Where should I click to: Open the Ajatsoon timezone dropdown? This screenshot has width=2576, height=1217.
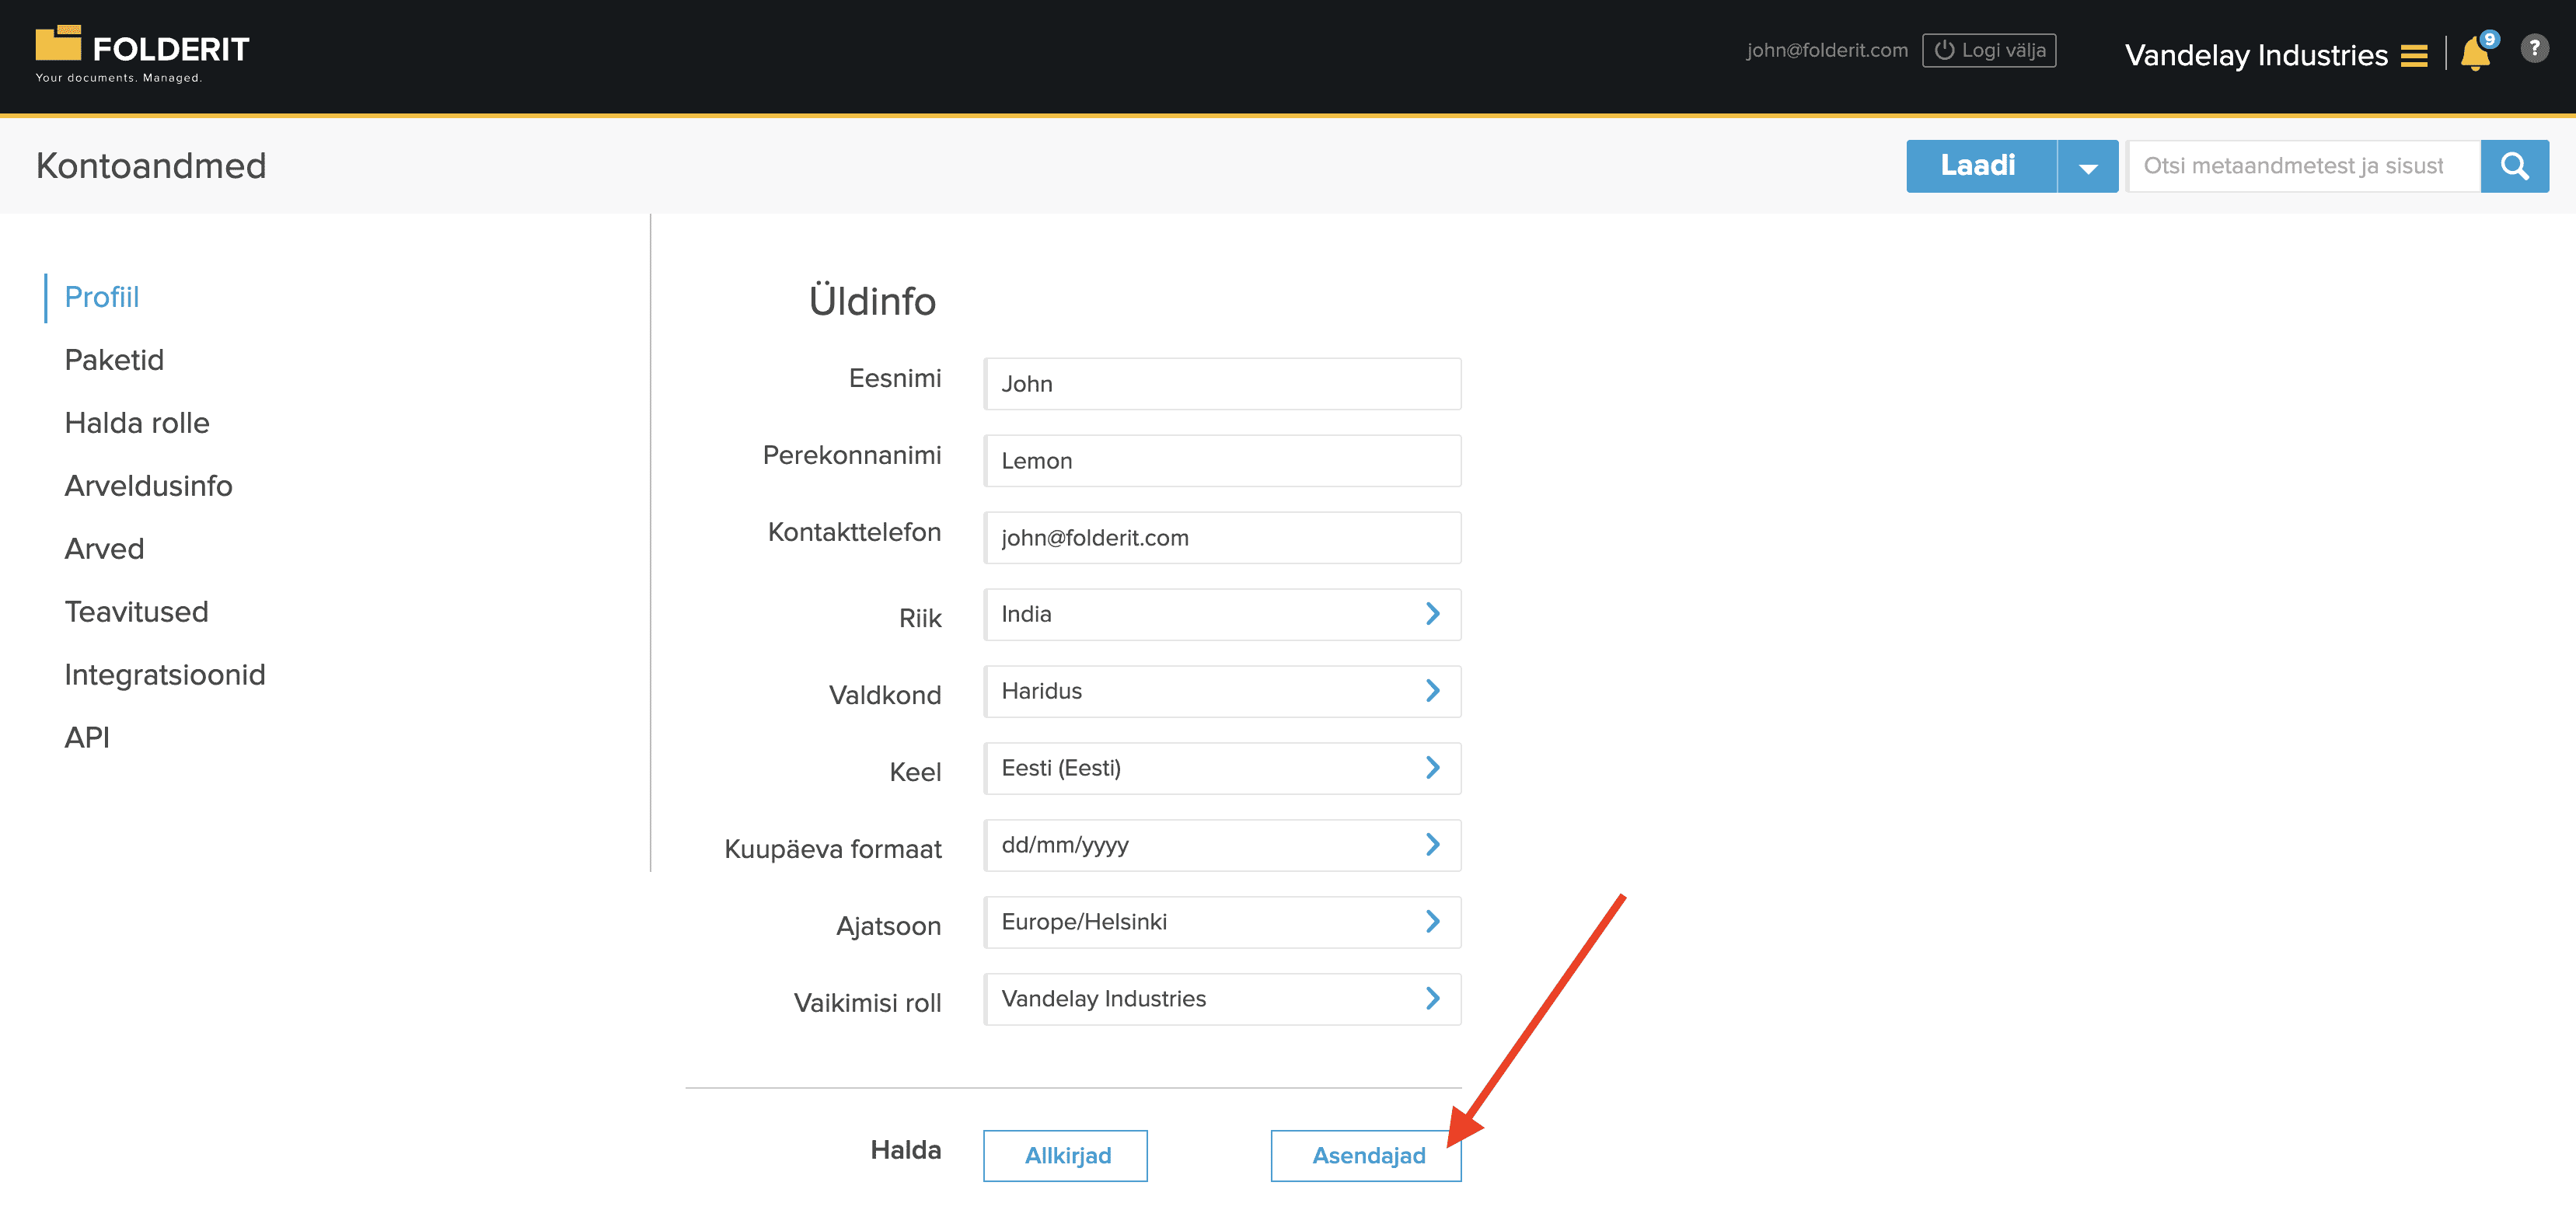click(1222, 922)
